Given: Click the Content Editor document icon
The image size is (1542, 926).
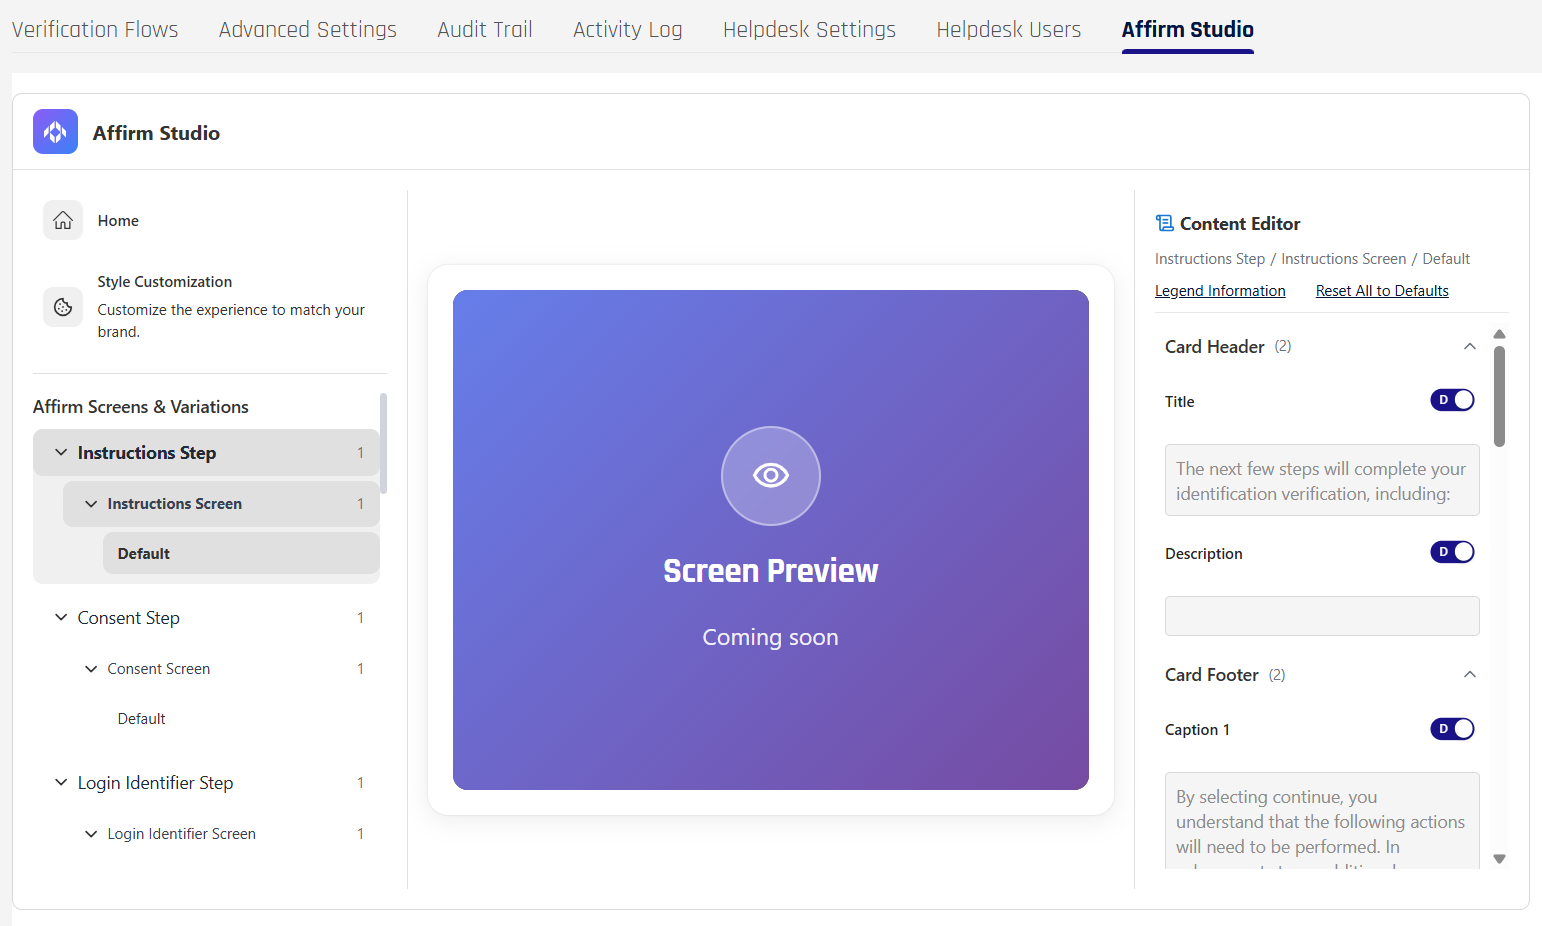Looking at the screenshot, I should tap(1164, 223).
